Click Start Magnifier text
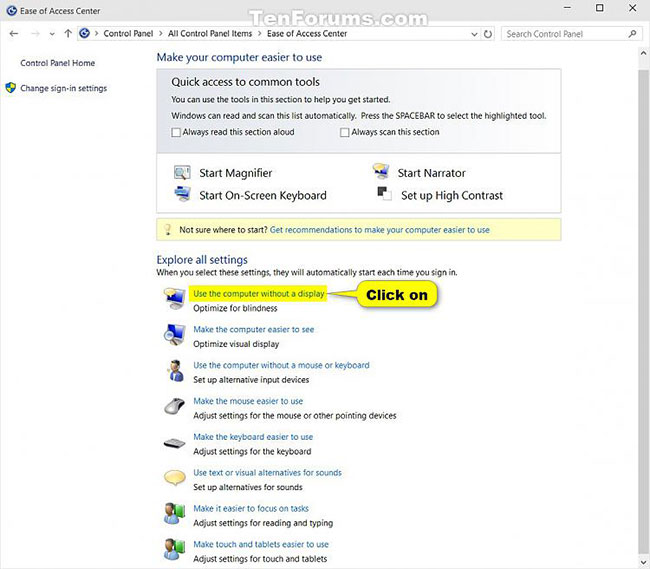Image resolution: width=650 pixels, height=569 pixels. (x=235, y=173)
